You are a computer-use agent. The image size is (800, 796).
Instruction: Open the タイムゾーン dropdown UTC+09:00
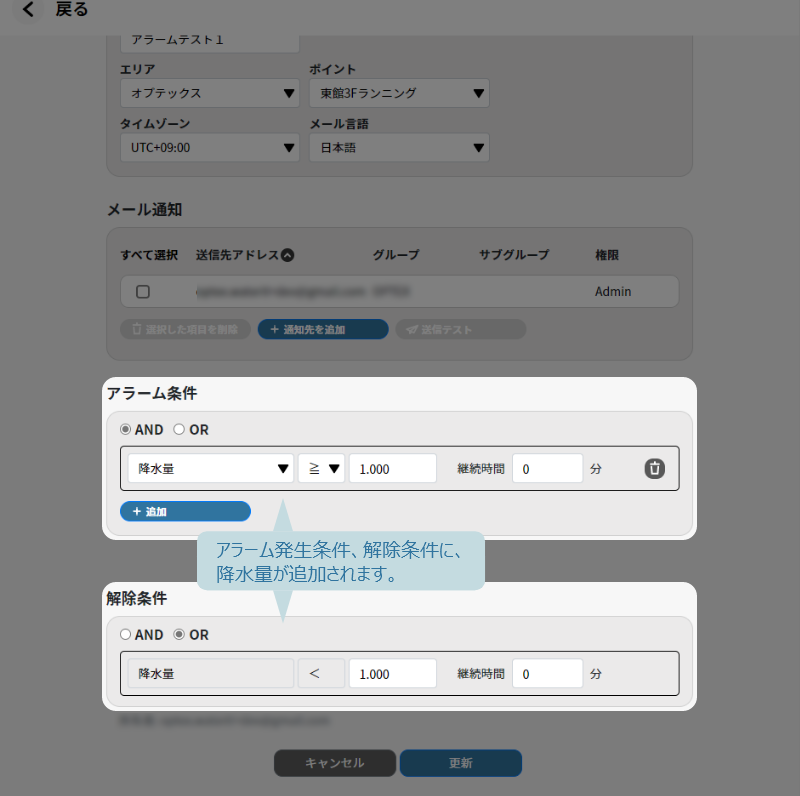(210, 147)
